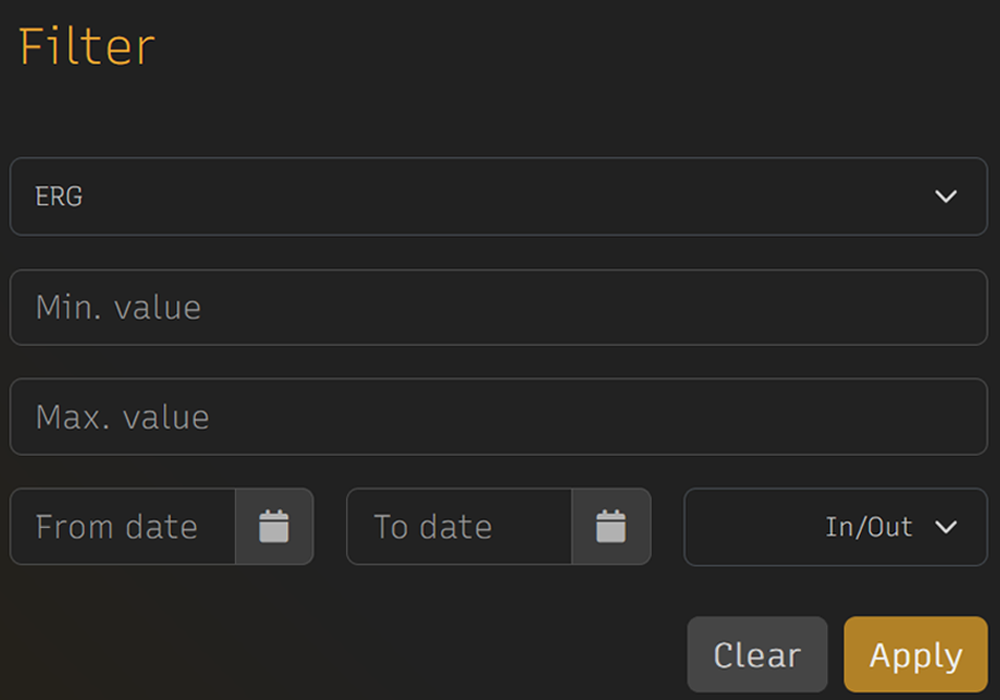The height and width of the screenshot is (700, 1000).
Task: Click the chevron arrow beside In/Out
Action: coord(945,526)
